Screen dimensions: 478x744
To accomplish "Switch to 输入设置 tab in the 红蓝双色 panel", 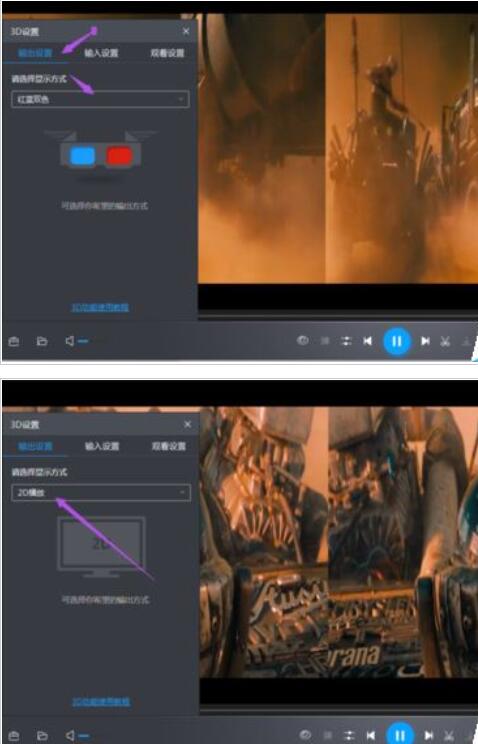I will tap(101, 53).
